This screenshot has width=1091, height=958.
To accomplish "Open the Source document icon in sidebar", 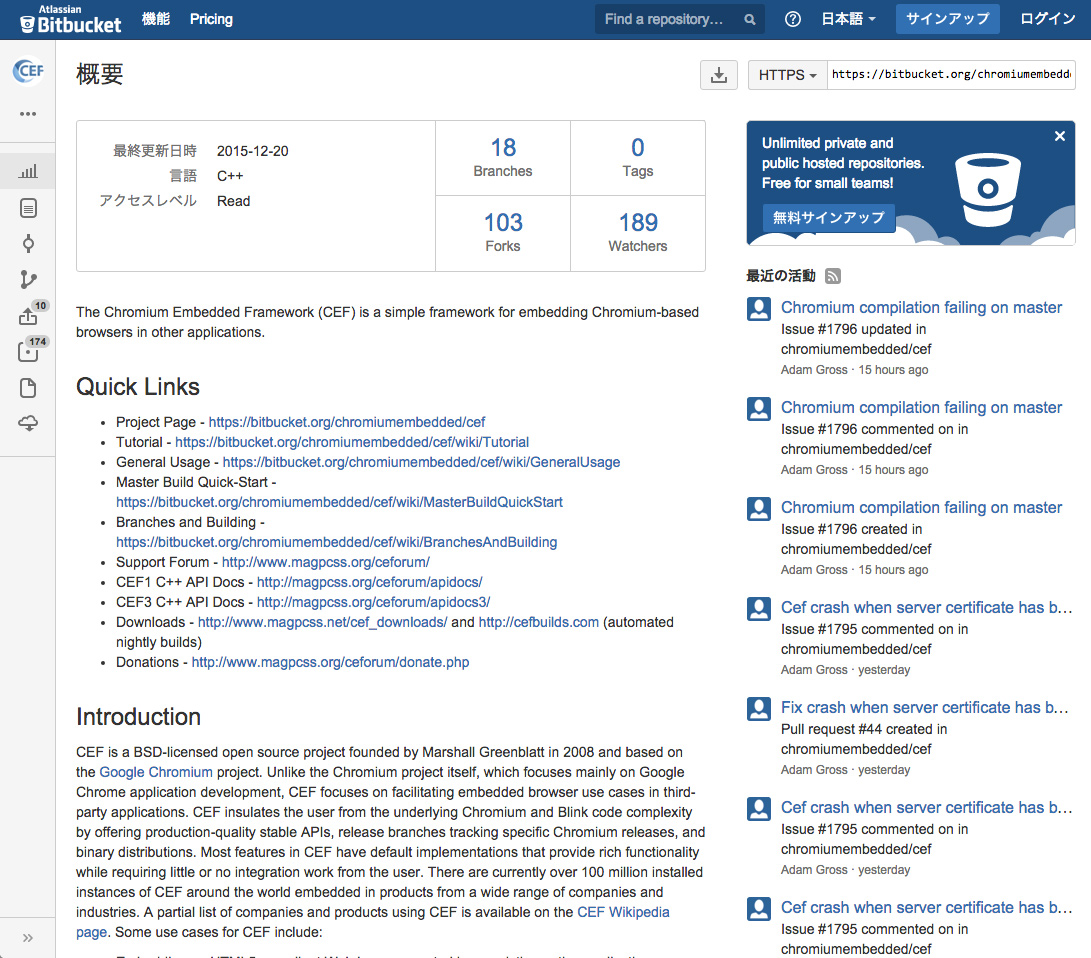I will pos(28,208).
